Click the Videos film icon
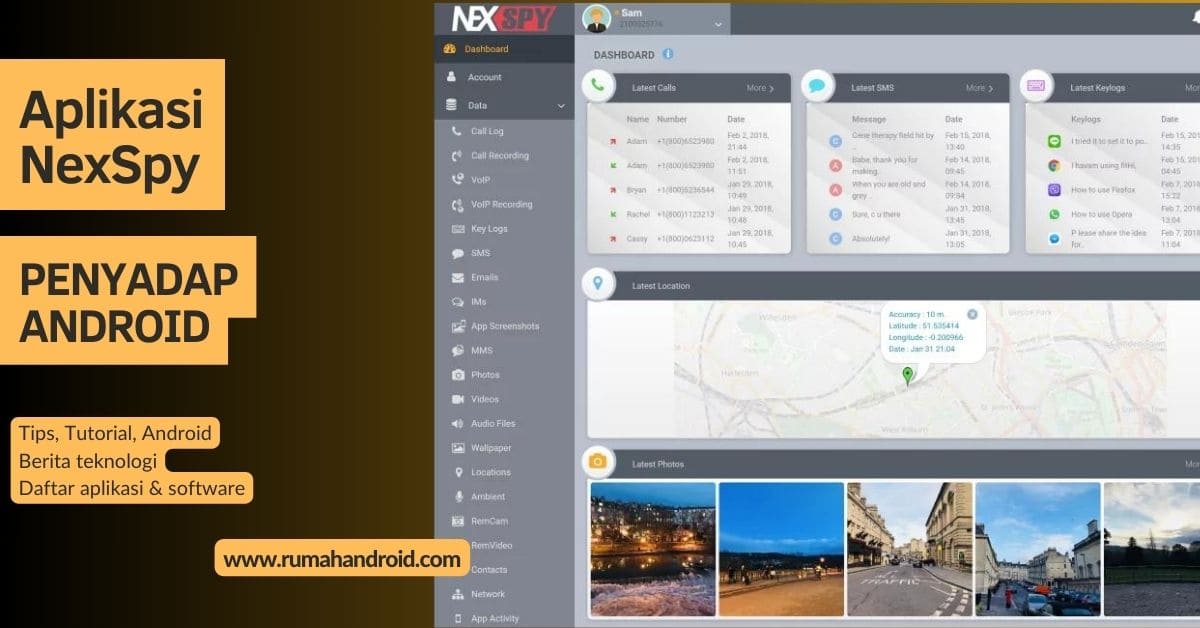The width and height of the screenshot is (1200, 628). pos(458,399)
